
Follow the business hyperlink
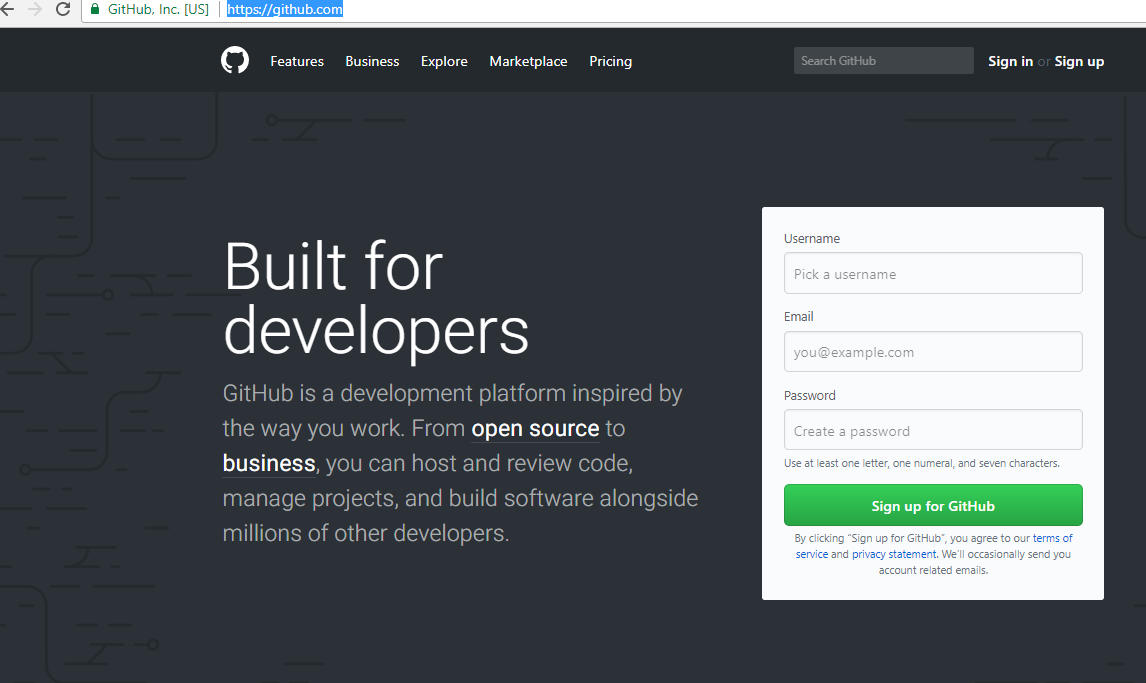[x=269, y=463]
